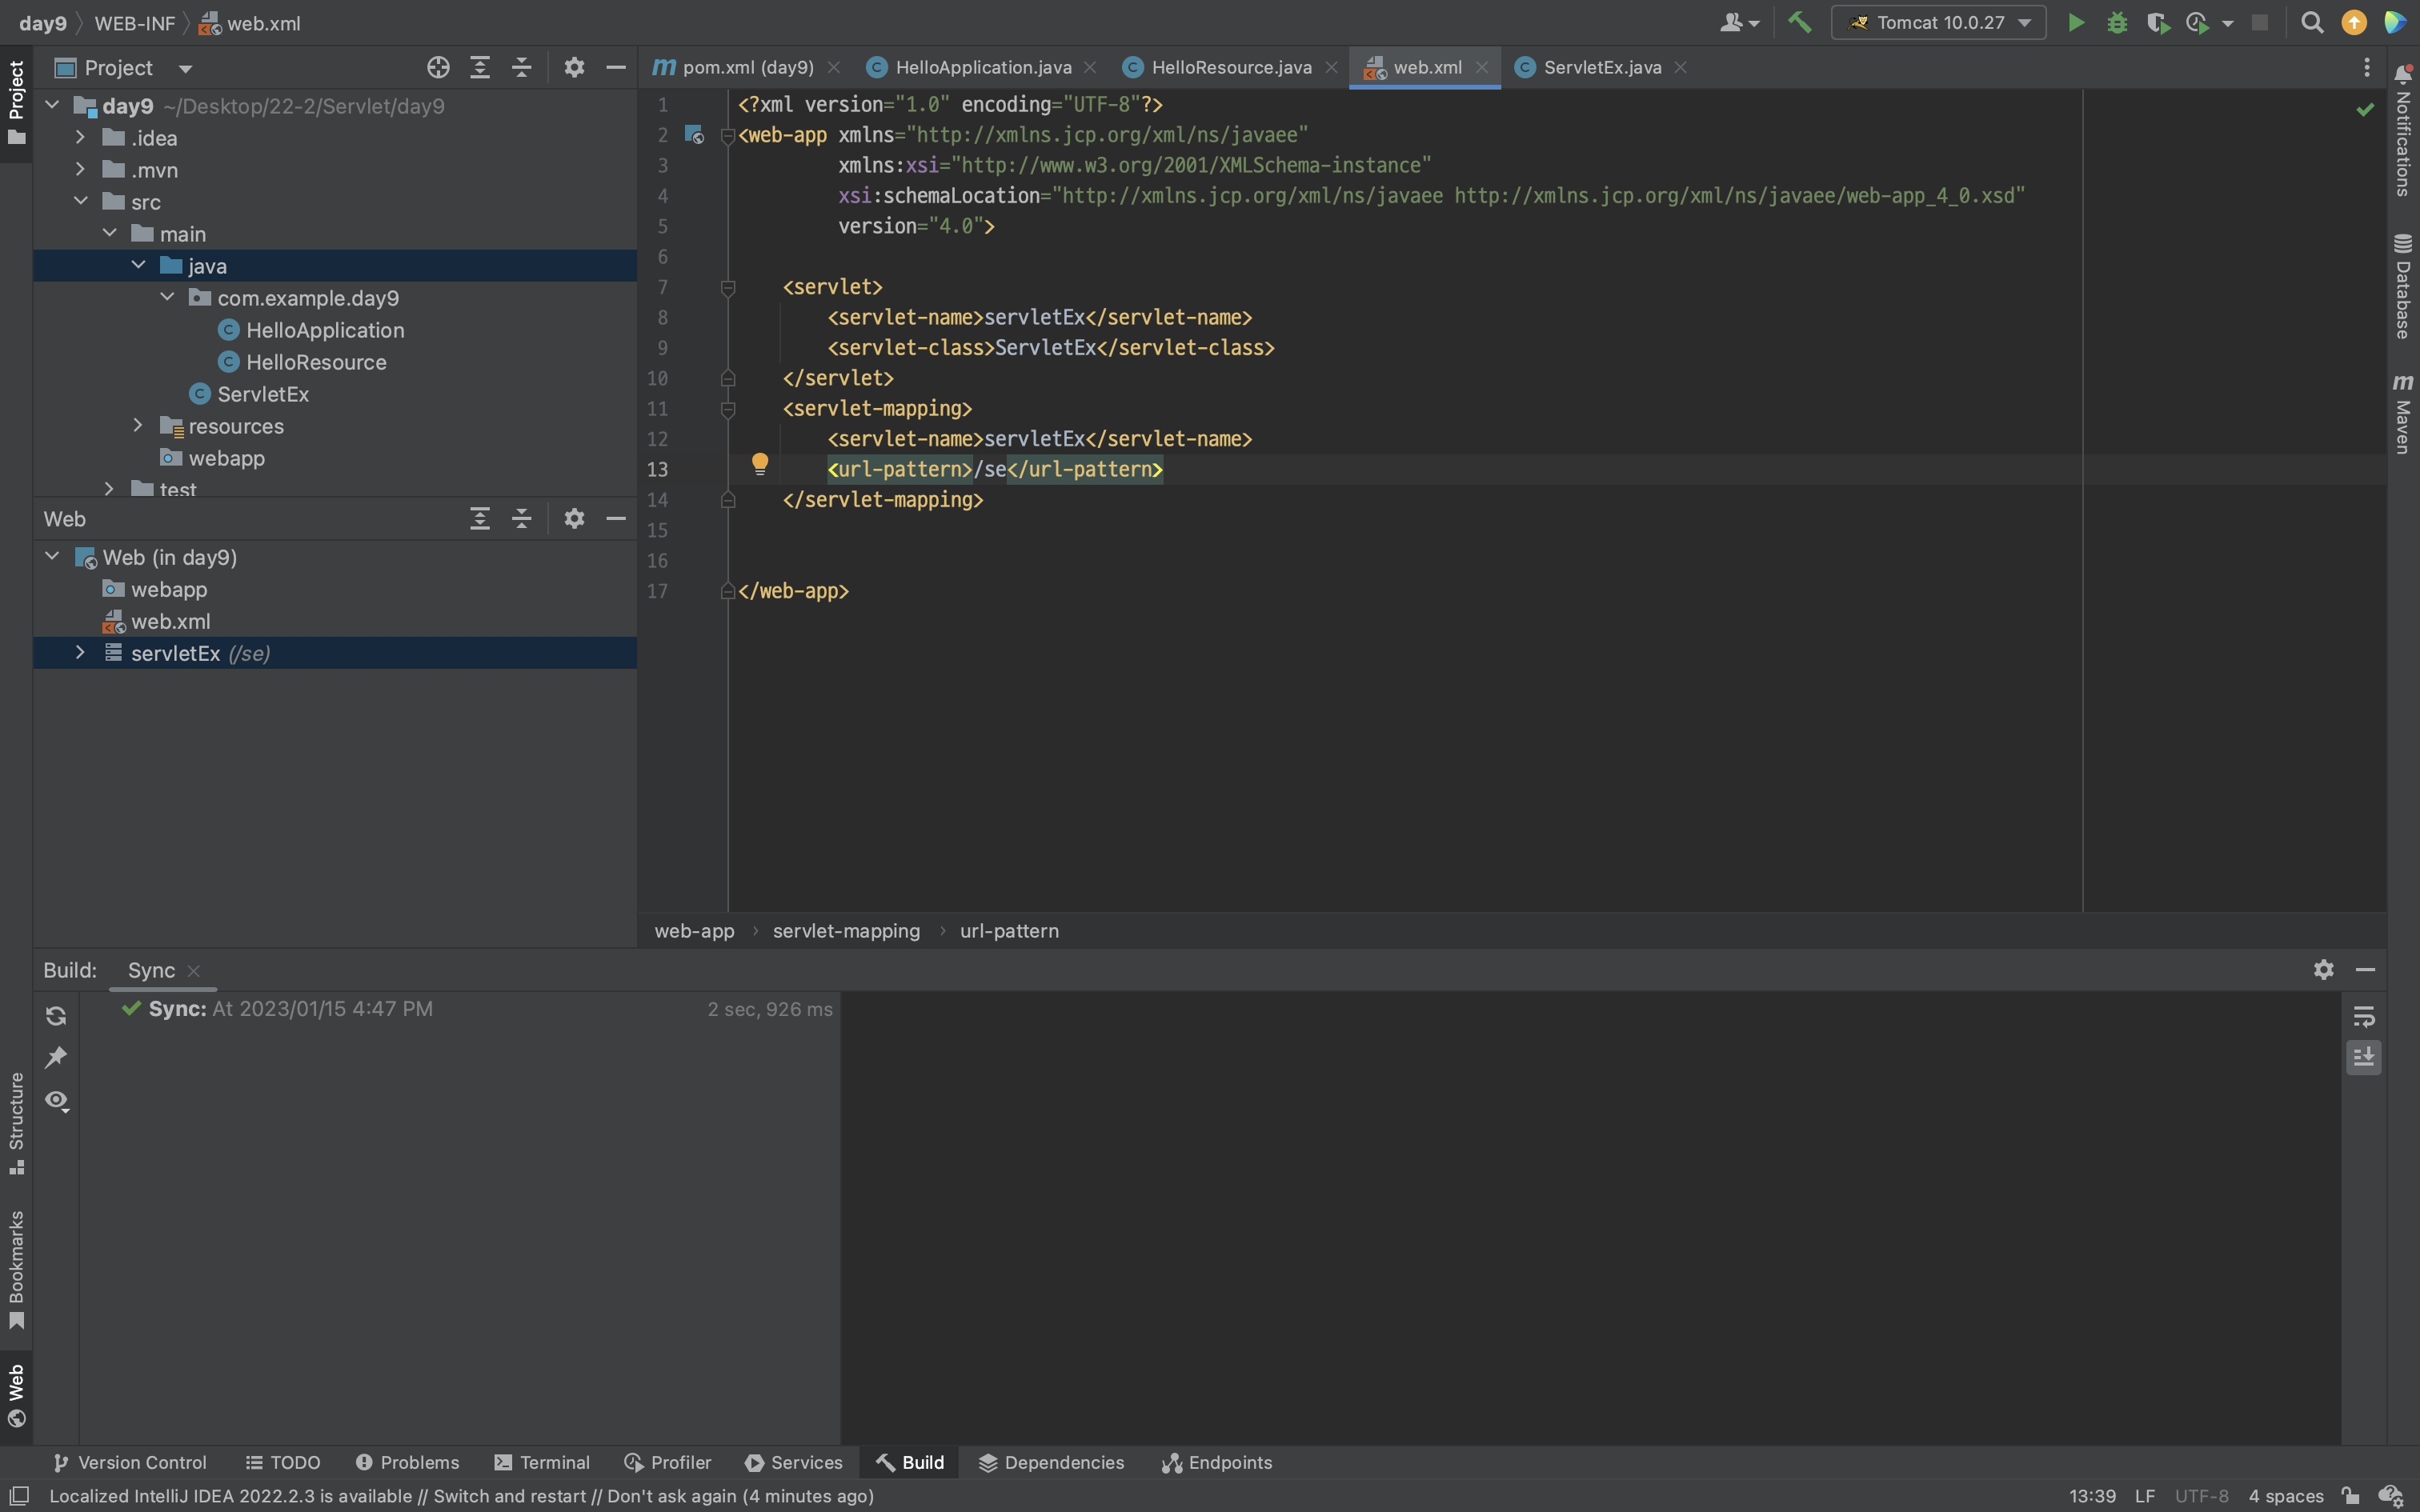Select opened file with crosshair icon in Project panel
2420x1512 pixels.
[438, 68]
